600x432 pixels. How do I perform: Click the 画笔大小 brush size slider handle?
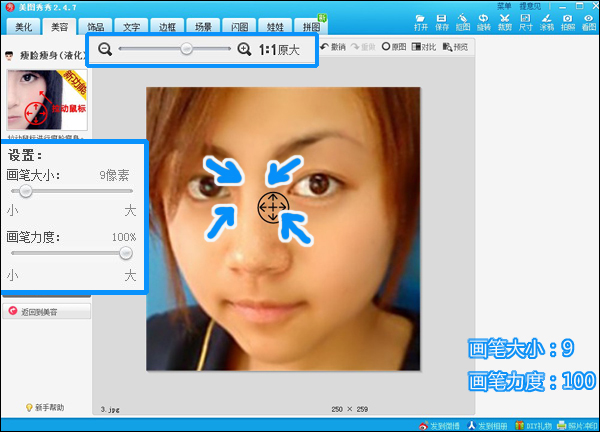[26, 191]
